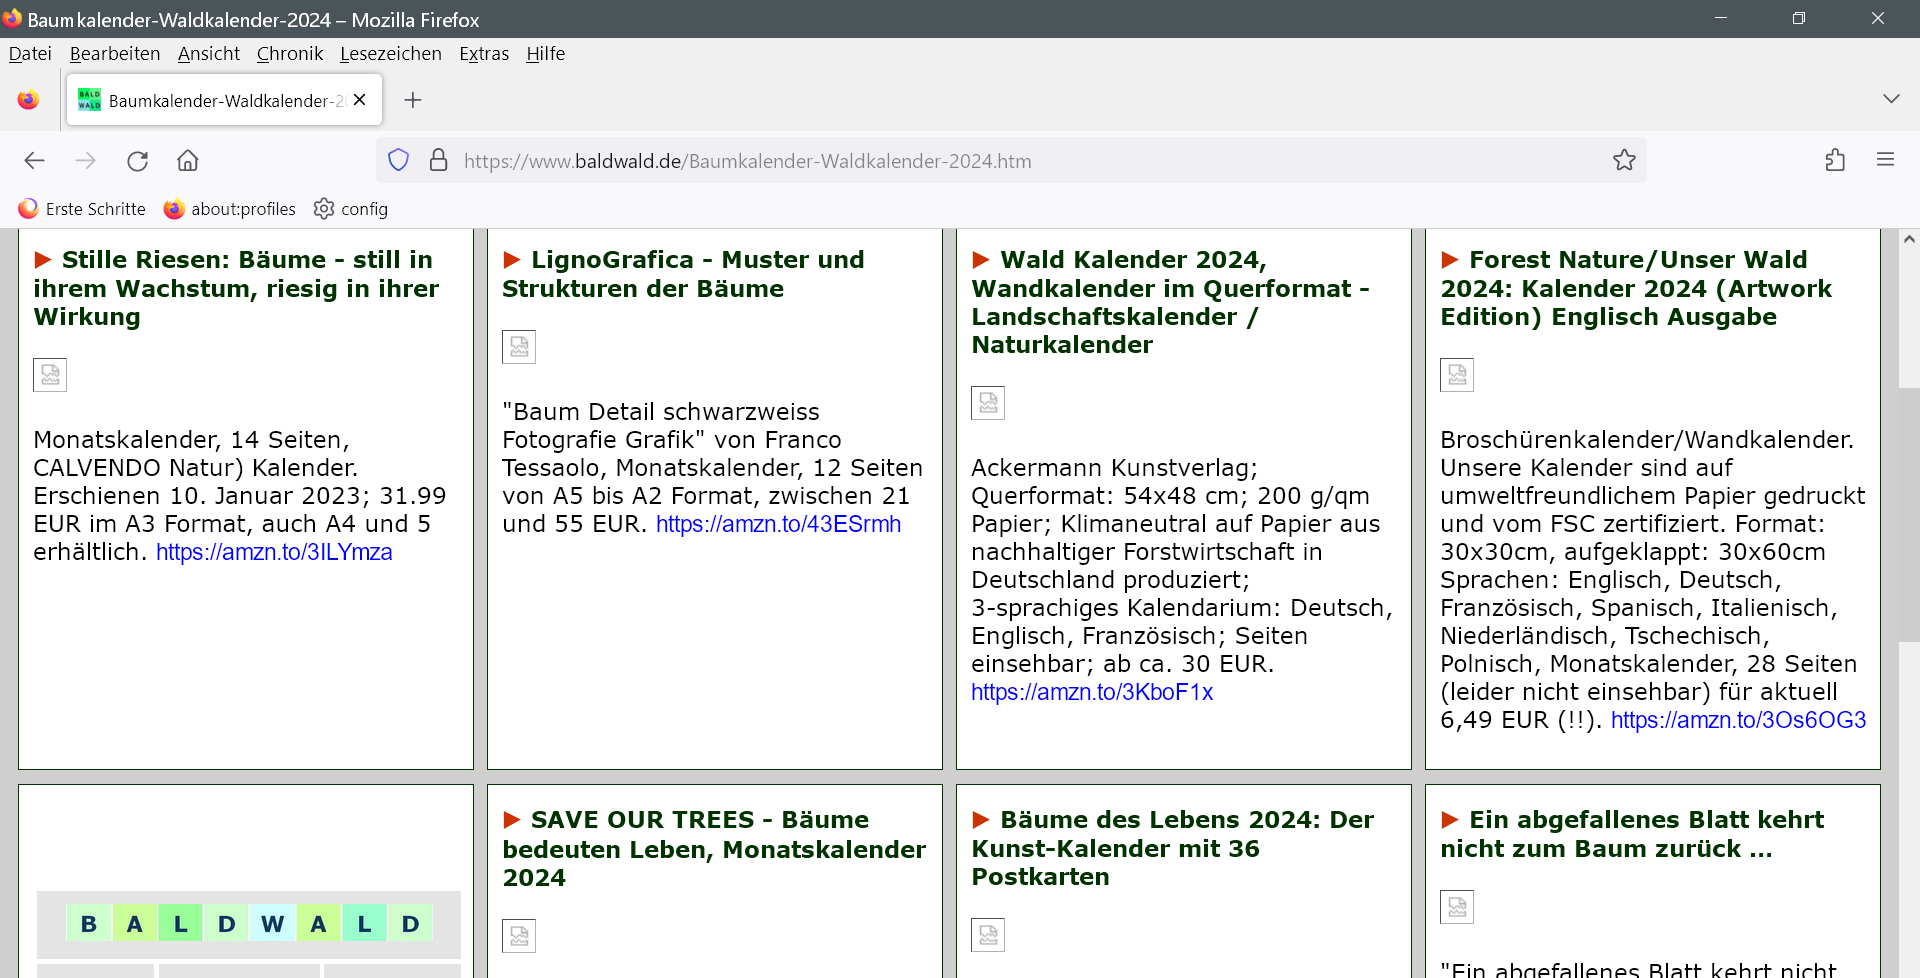This screenshot has width=1920, height=978.
Task: Go to the Firefox home page icon
Action: click(x=188, y=161)
